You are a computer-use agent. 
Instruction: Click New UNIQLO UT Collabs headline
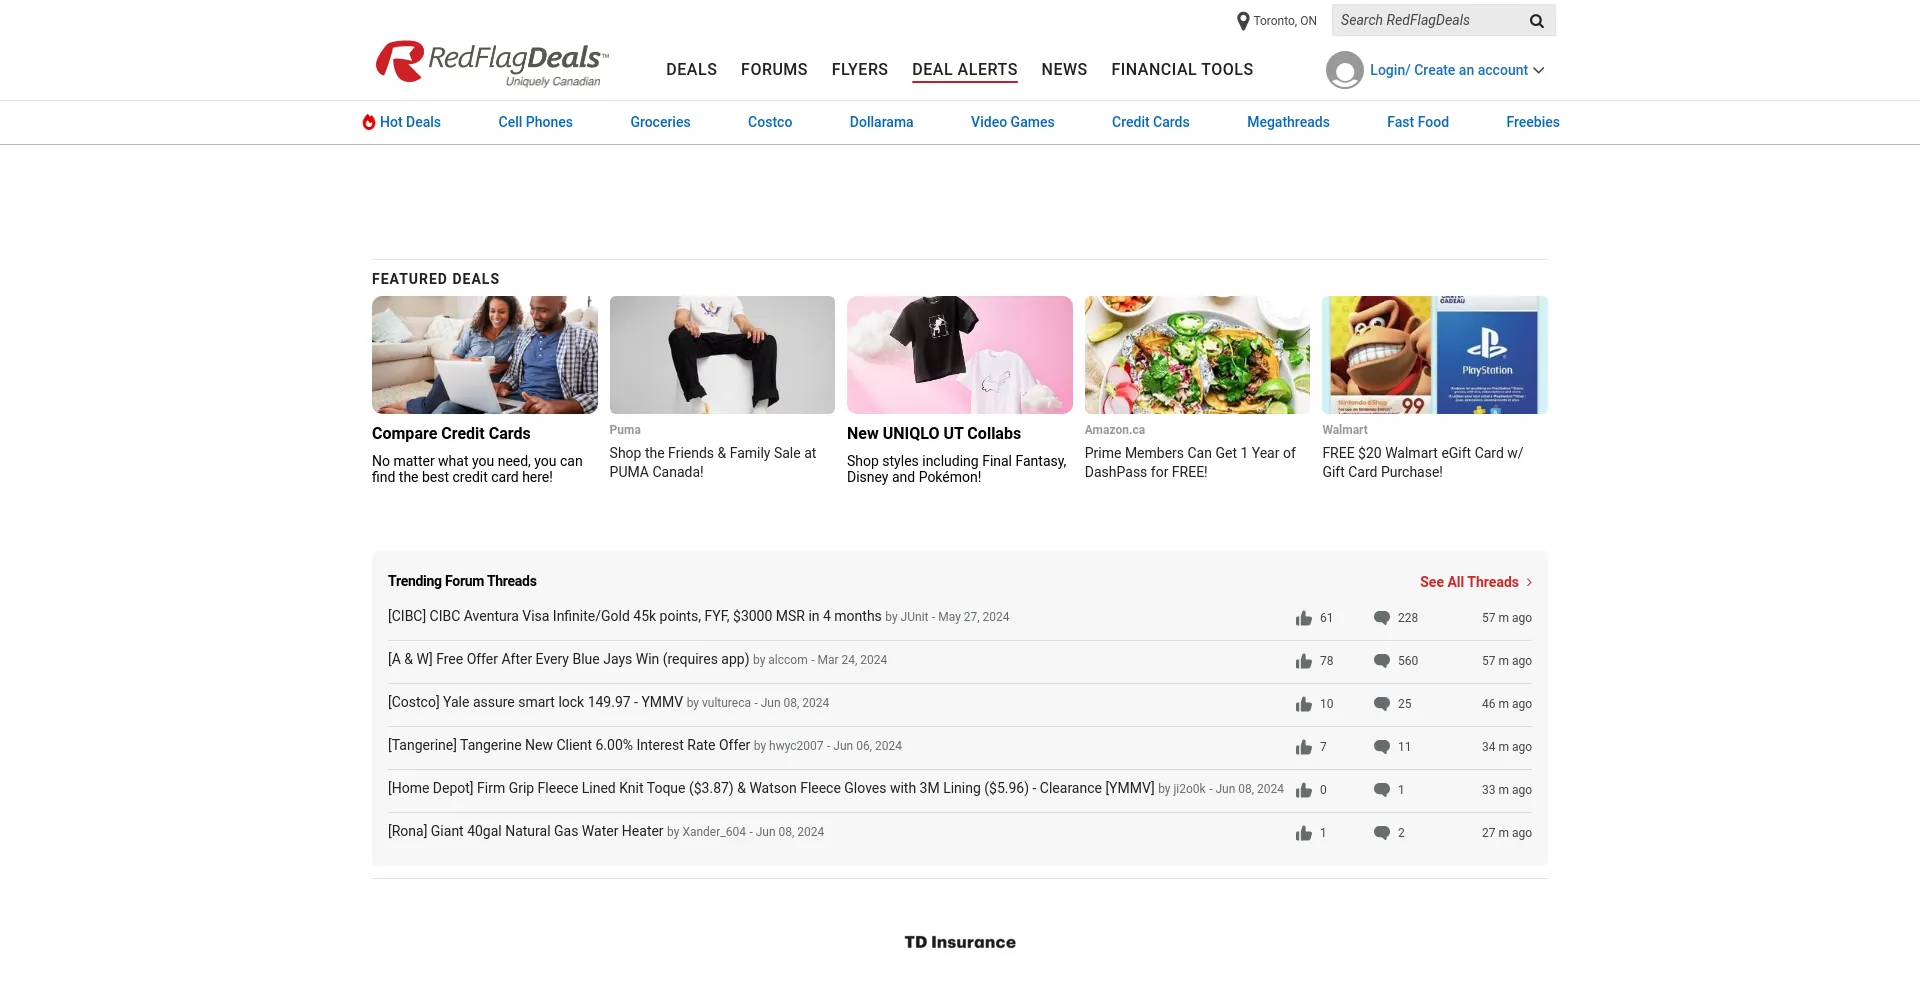[934, 433]
